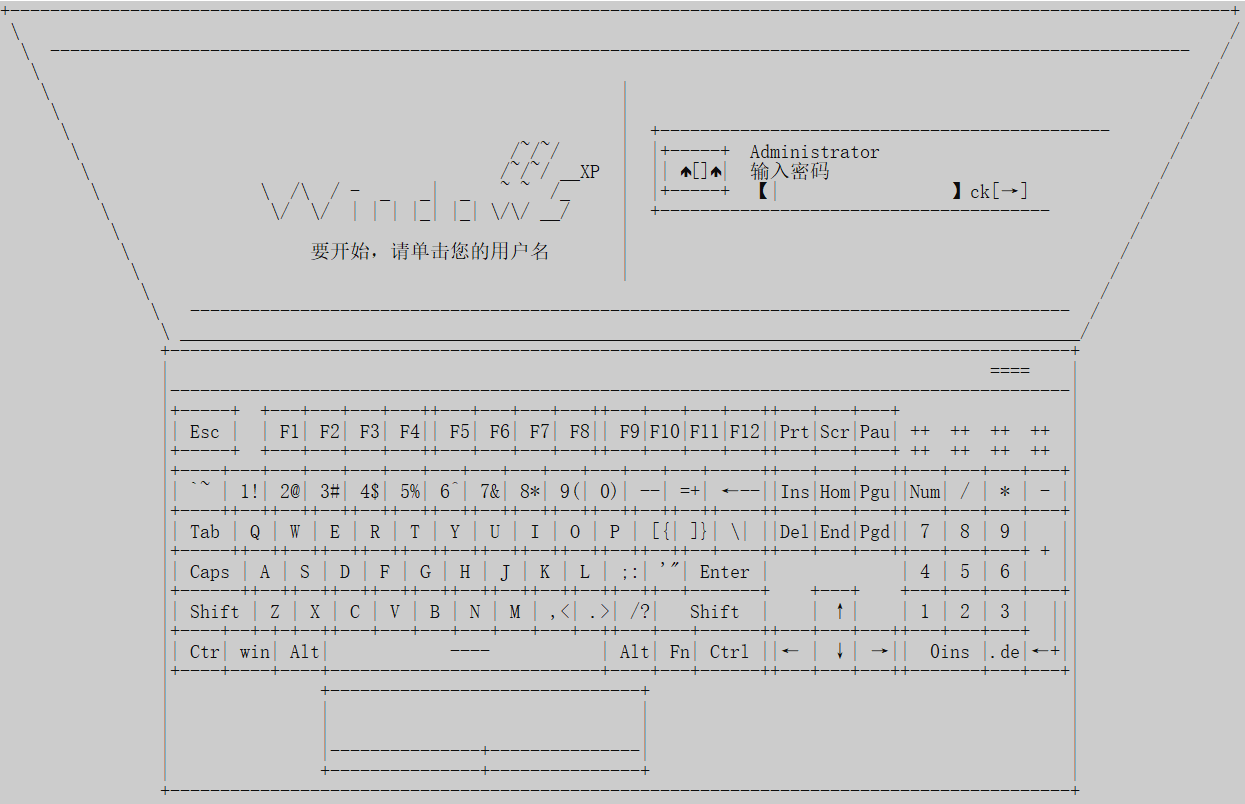1245x804 pixels.
Task: Click the B letter key
Action: 435,612
